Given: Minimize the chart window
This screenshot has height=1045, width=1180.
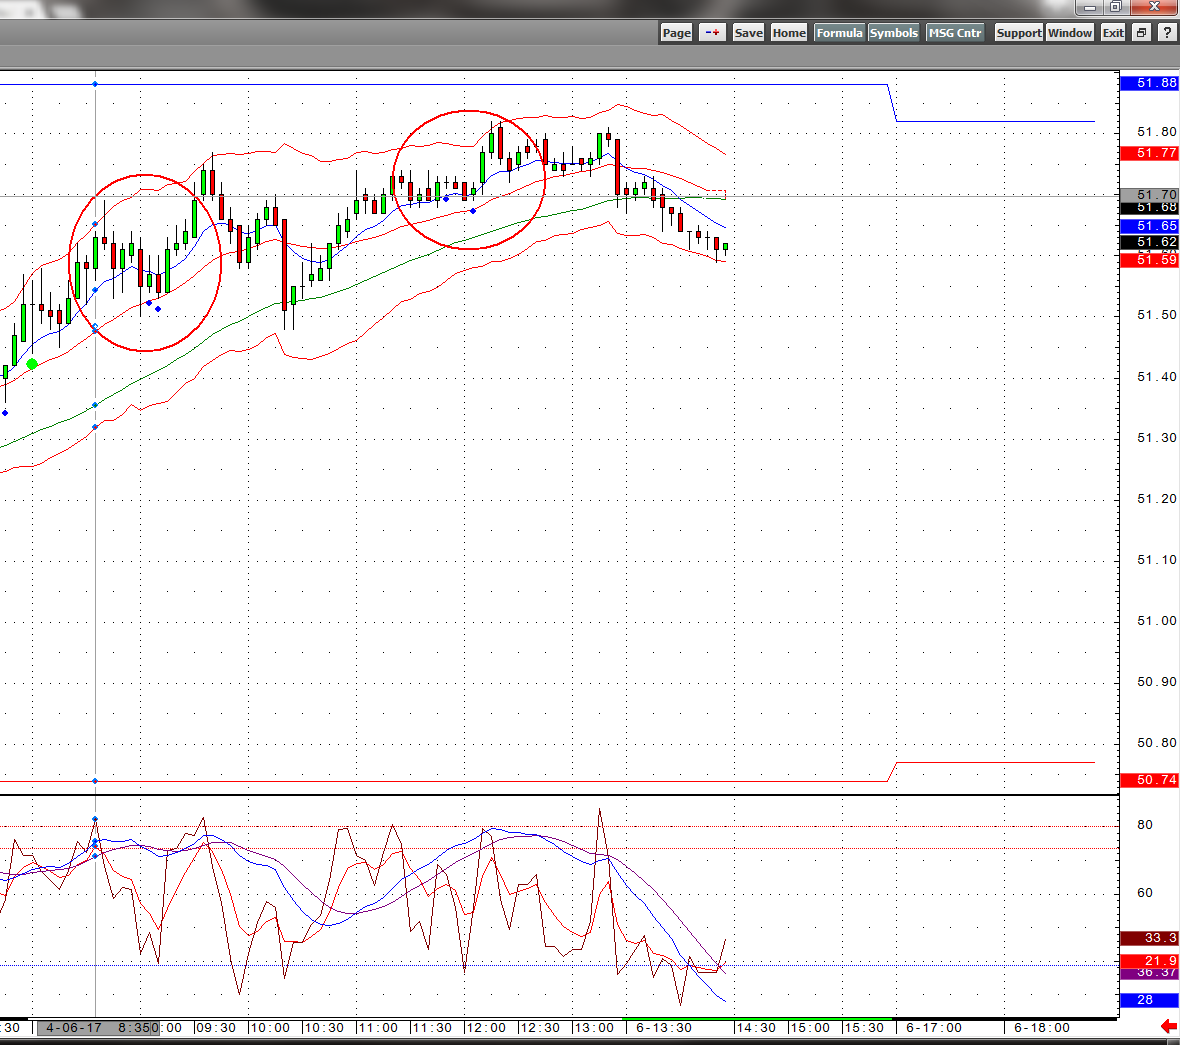Looking at the screenshot, I should click(x=1089, y=8).
